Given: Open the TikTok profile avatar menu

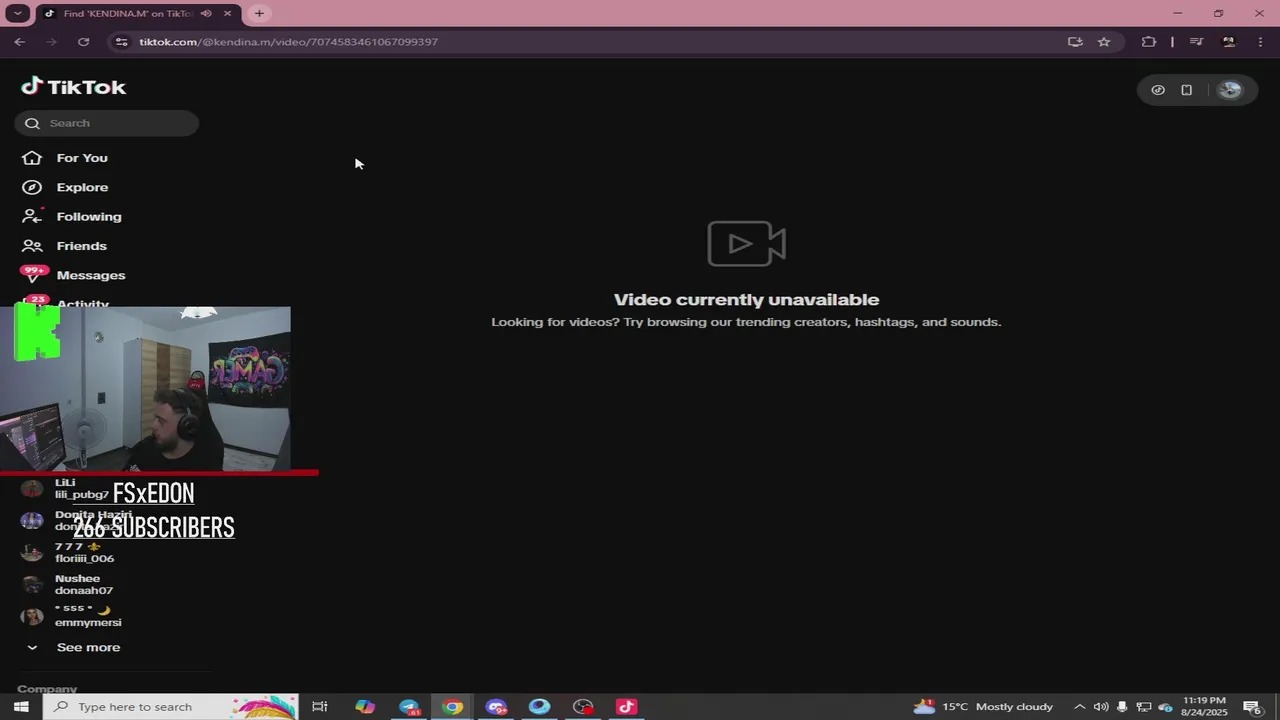Looking at the screenshot, I should pyautogui.click(x=1230, y=90).
